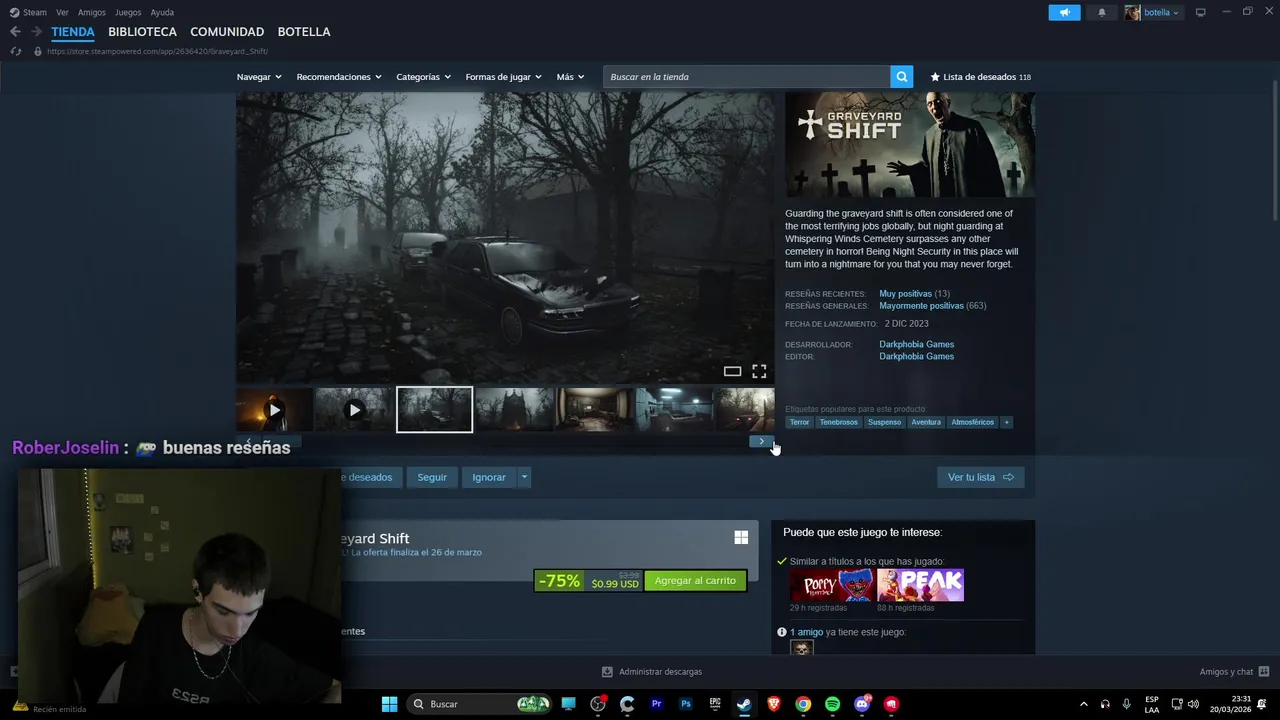Click Ver tu lista button

pyautogui.click(x=980, y=477)
